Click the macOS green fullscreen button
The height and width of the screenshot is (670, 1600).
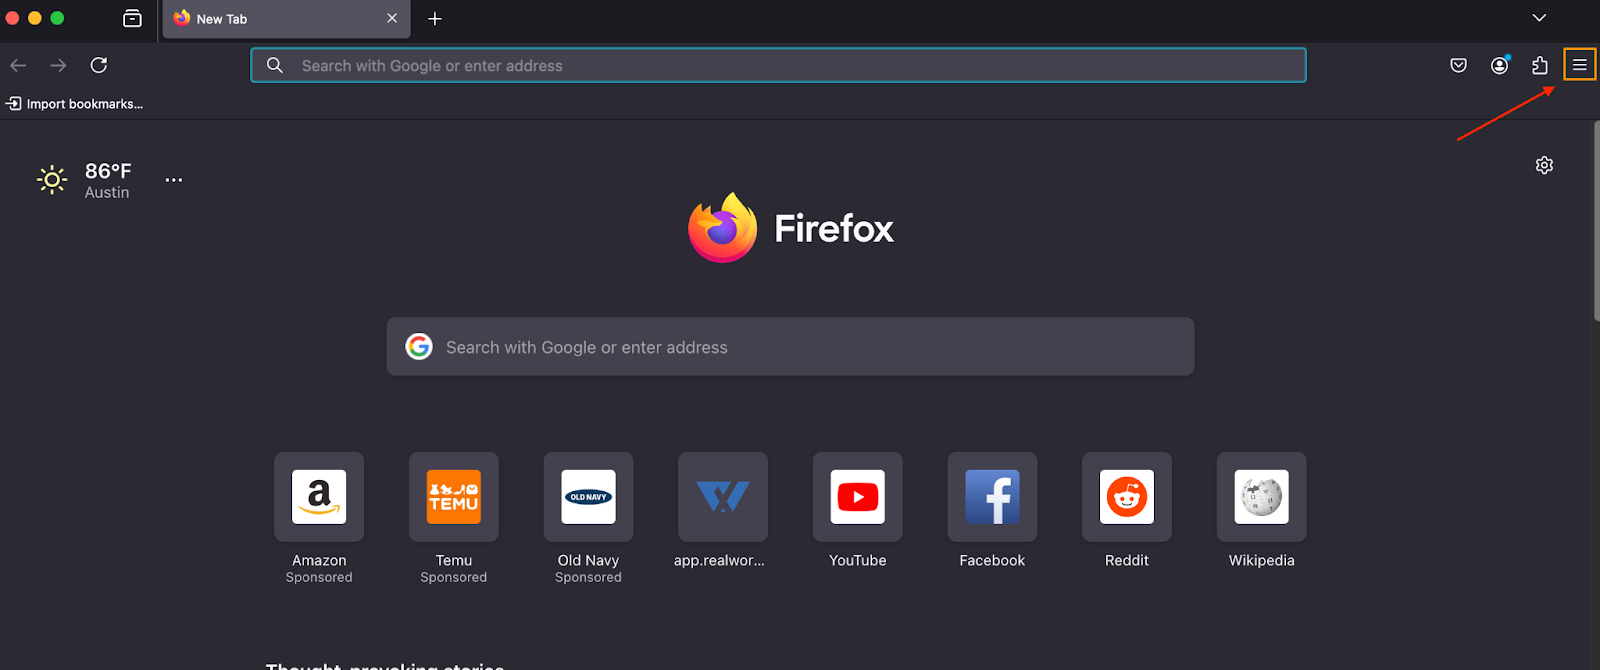(x=57, y=18)
